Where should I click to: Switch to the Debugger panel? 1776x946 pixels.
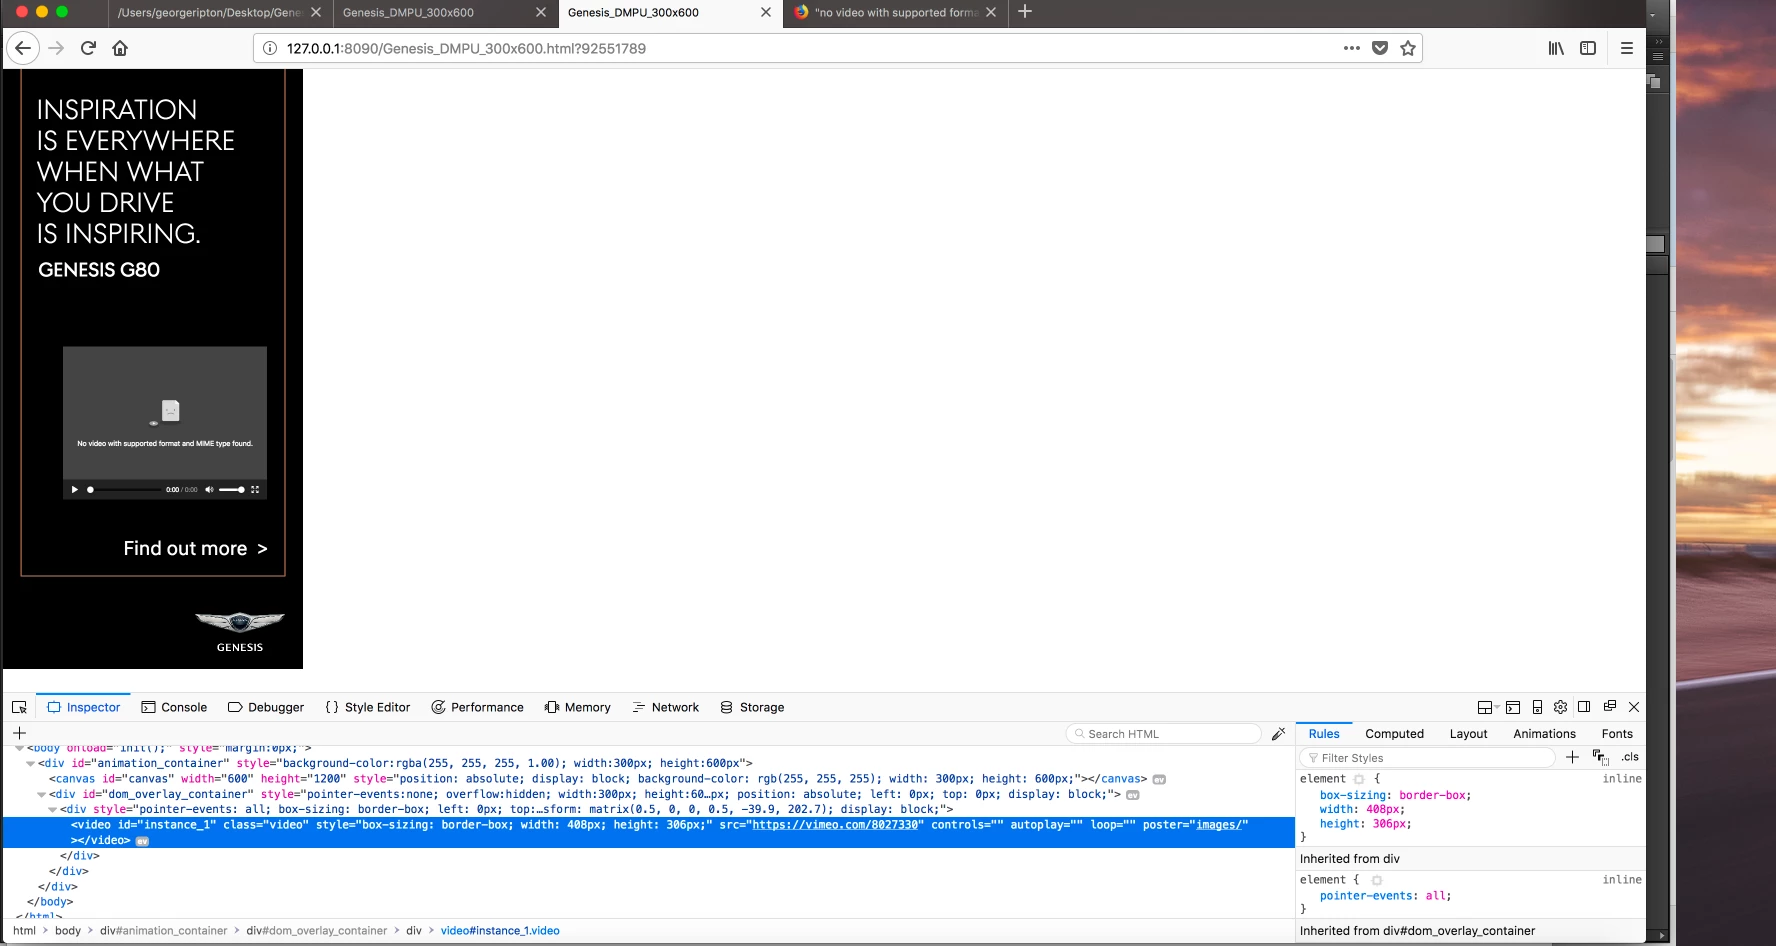coord(266,707)
